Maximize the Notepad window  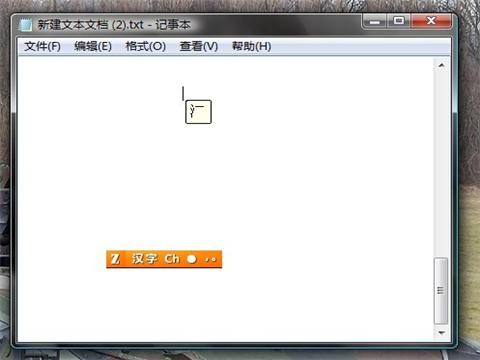399,21
